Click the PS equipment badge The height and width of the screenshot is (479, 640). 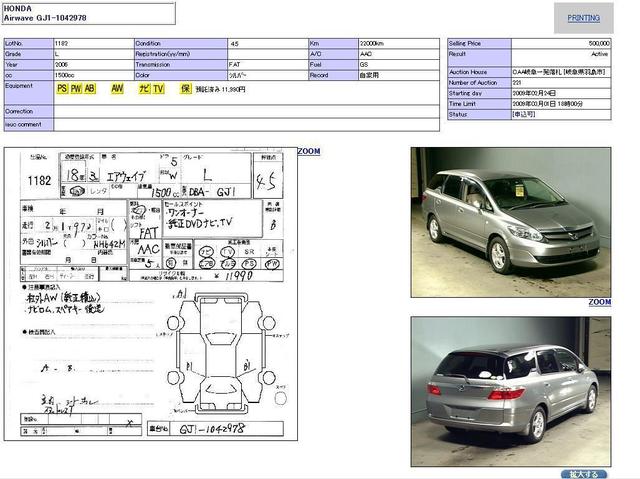(x=62, y=89)
